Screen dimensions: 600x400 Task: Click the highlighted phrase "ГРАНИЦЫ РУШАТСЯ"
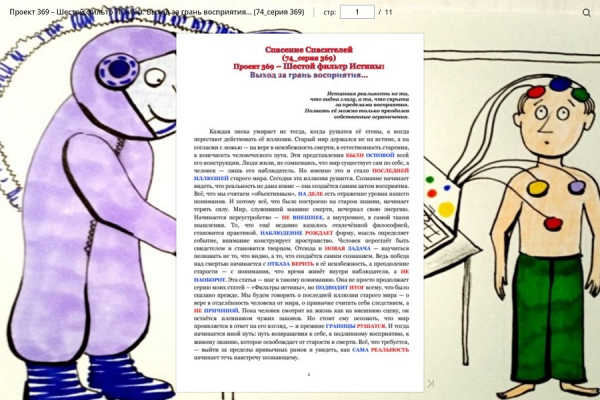(355, 326)
